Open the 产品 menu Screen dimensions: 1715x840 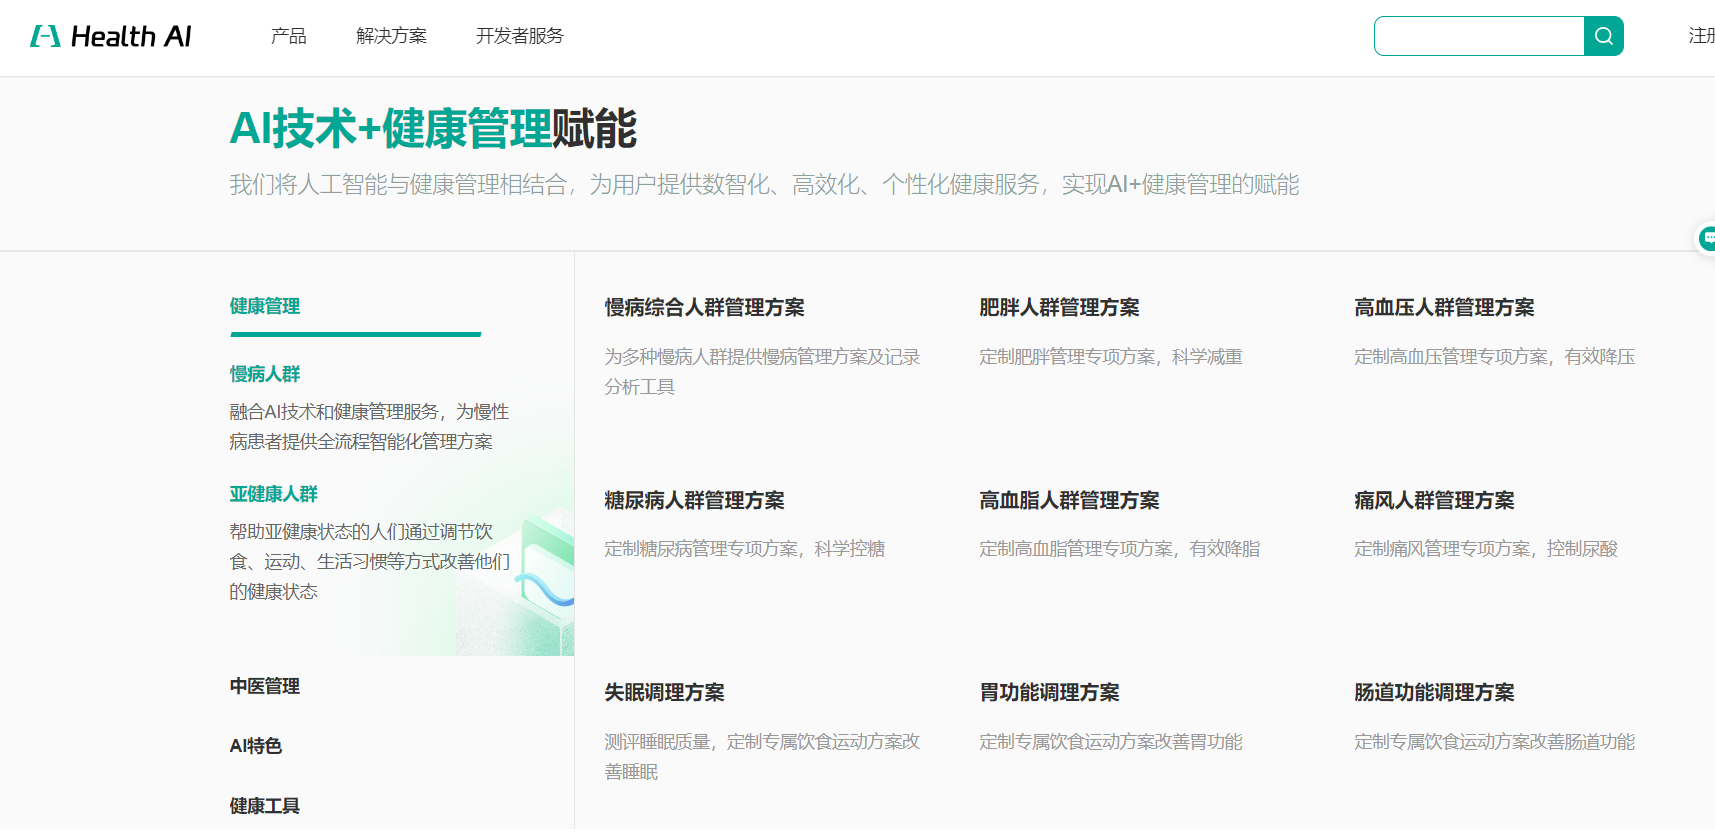point(289,36)
